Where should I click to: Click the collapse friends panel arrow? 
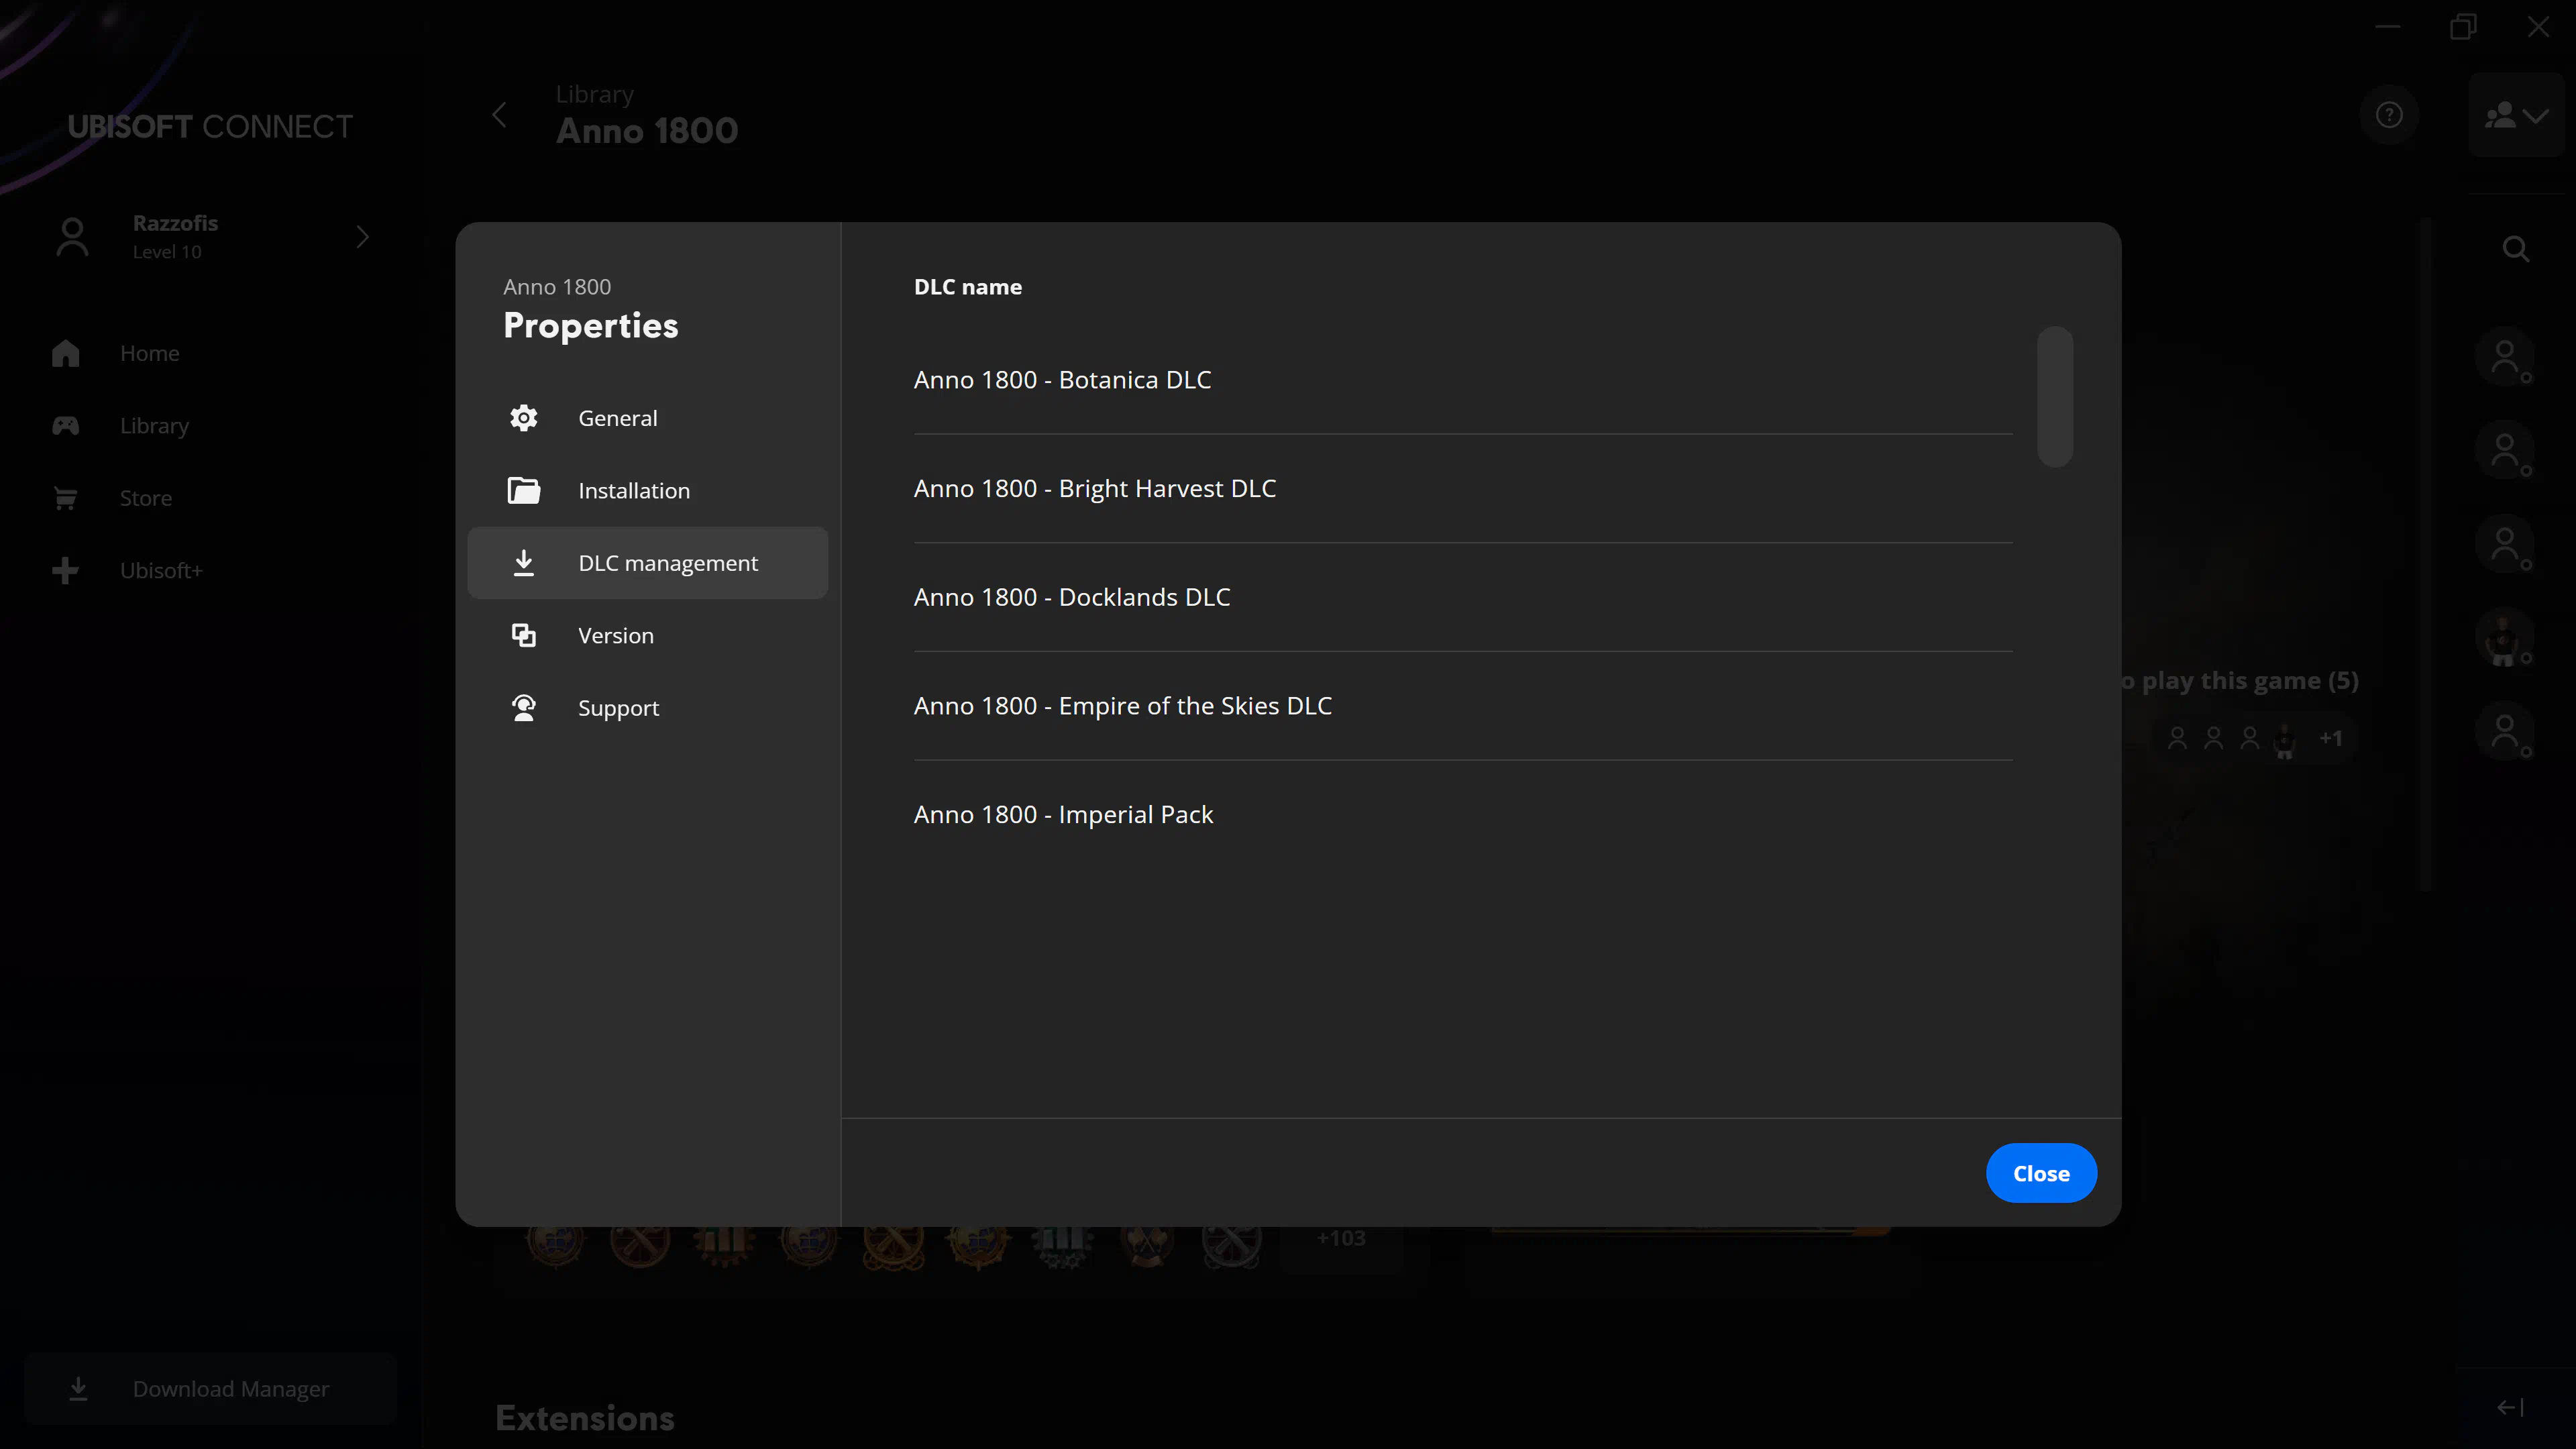(x=2510, y=1408)
